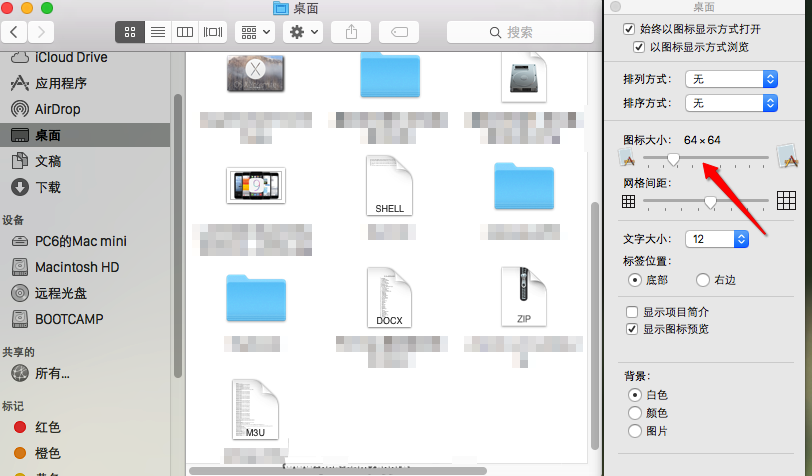Select the 右边 label position radio button
Screen dimensions: 812x476
tap(702, 280)
